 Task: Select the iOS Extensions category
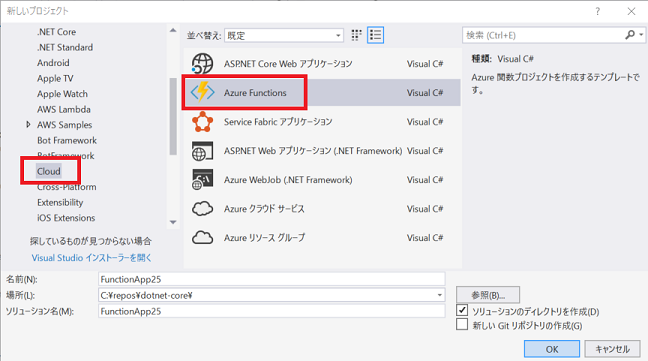66,218
